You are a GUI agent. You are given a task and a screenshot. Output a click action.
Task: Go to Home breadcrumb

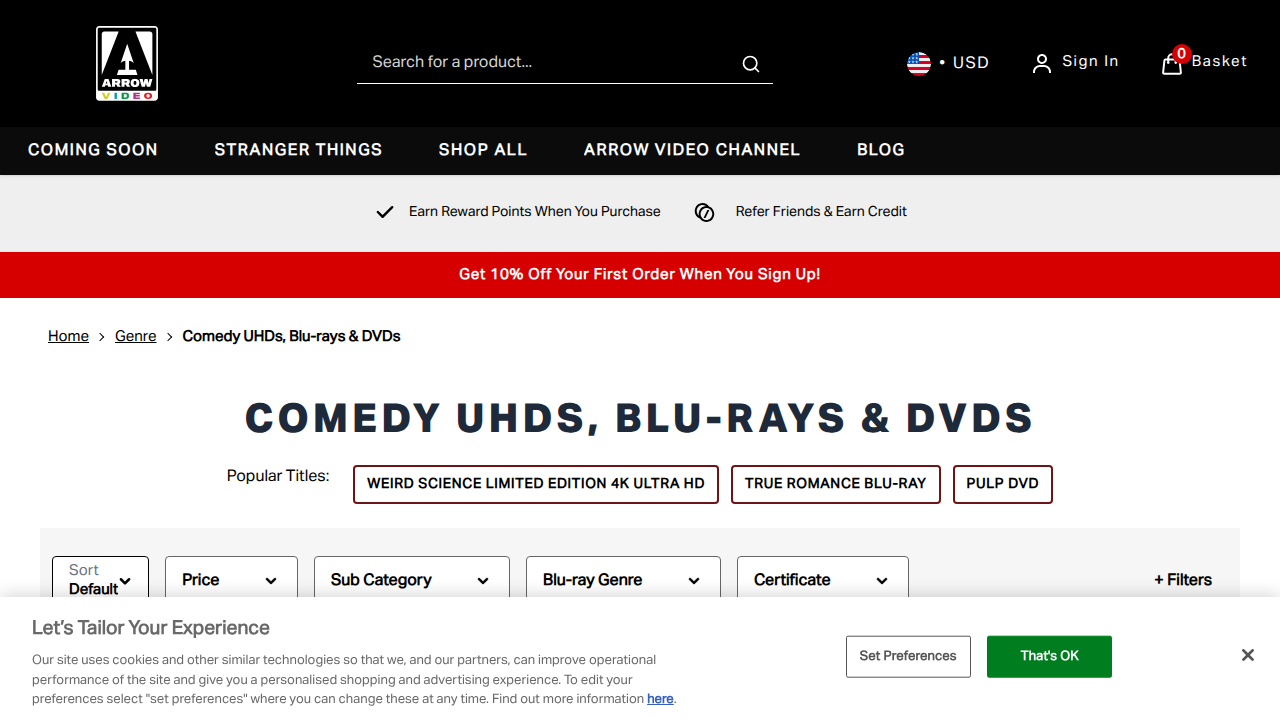[68, 336]
